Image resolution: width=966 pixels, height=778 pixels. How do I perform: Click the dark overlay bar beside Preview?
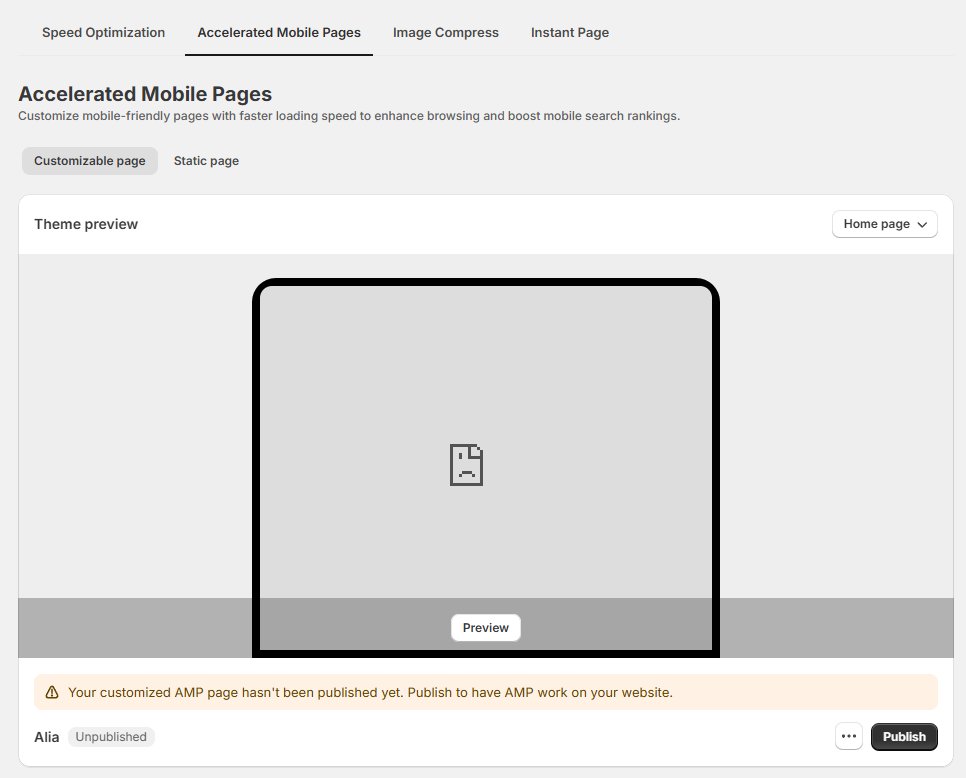click(x=830, y=627)
